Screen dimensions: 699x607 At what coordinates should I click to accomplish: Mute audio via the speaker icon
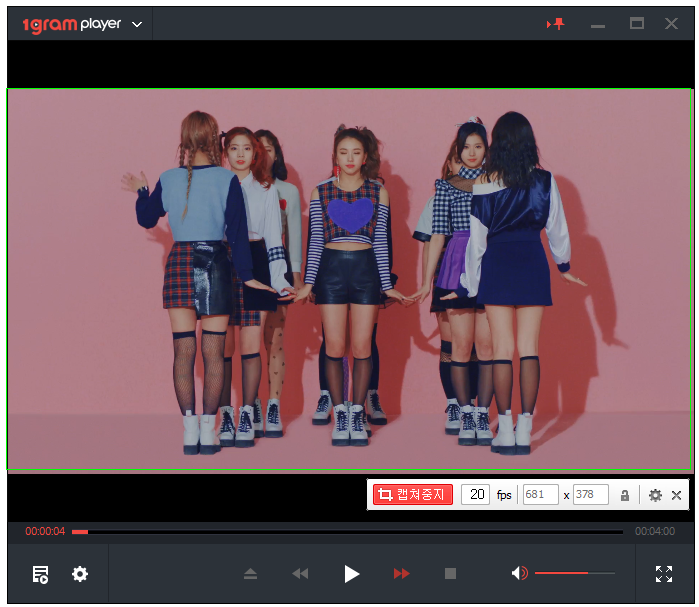(x=519, y=573)
